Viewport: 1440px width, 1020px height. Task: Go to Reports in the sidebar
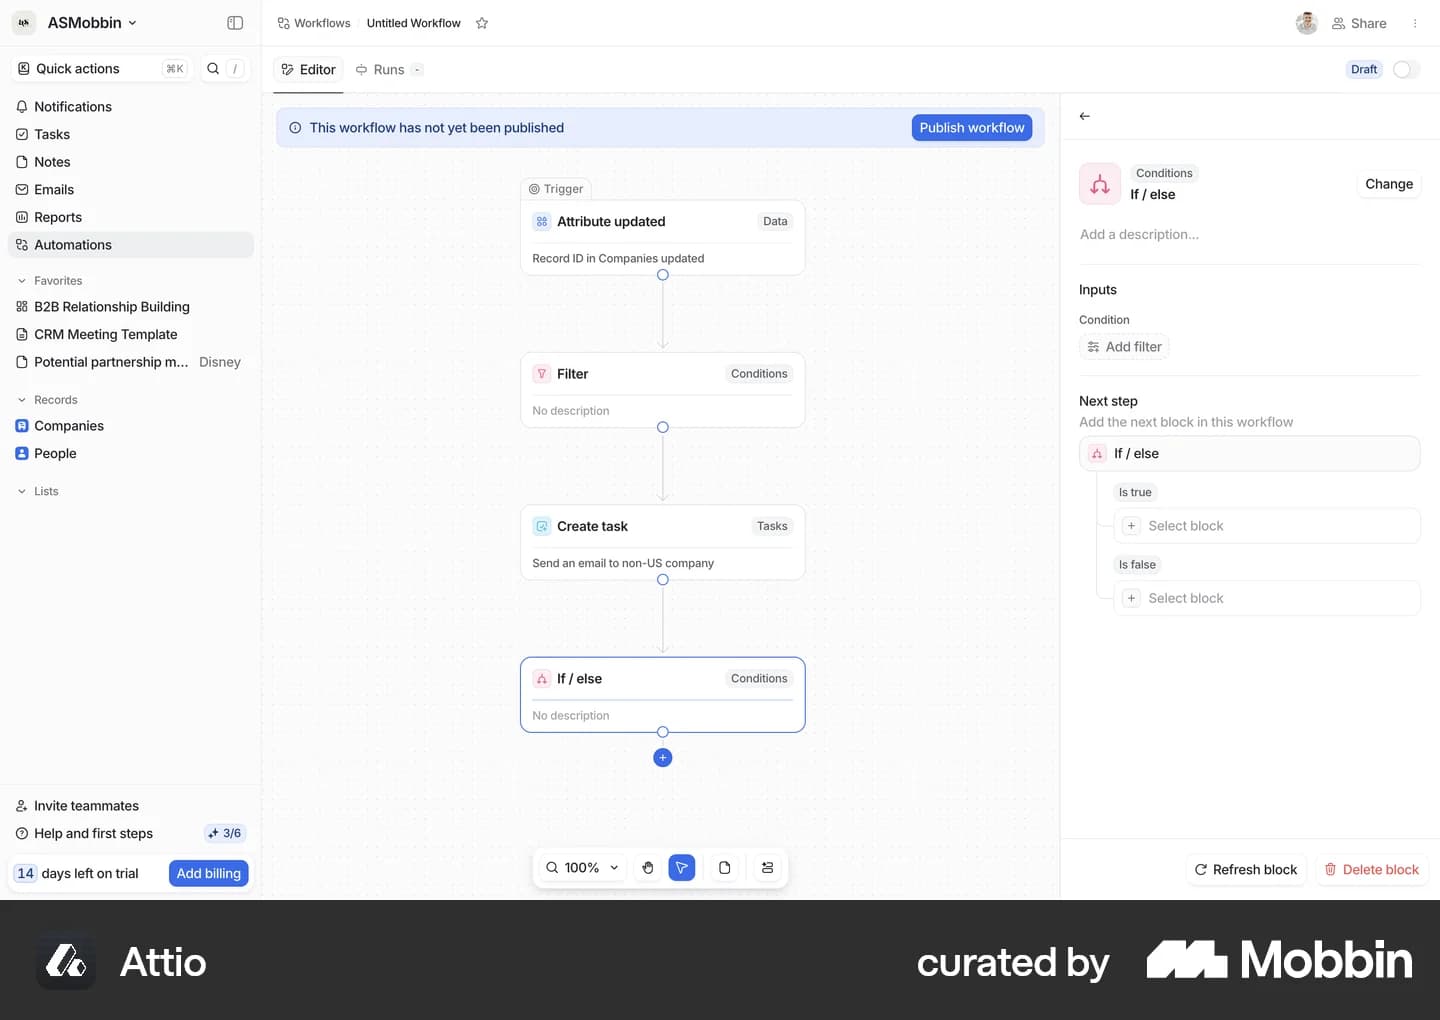tap(131, 217)
